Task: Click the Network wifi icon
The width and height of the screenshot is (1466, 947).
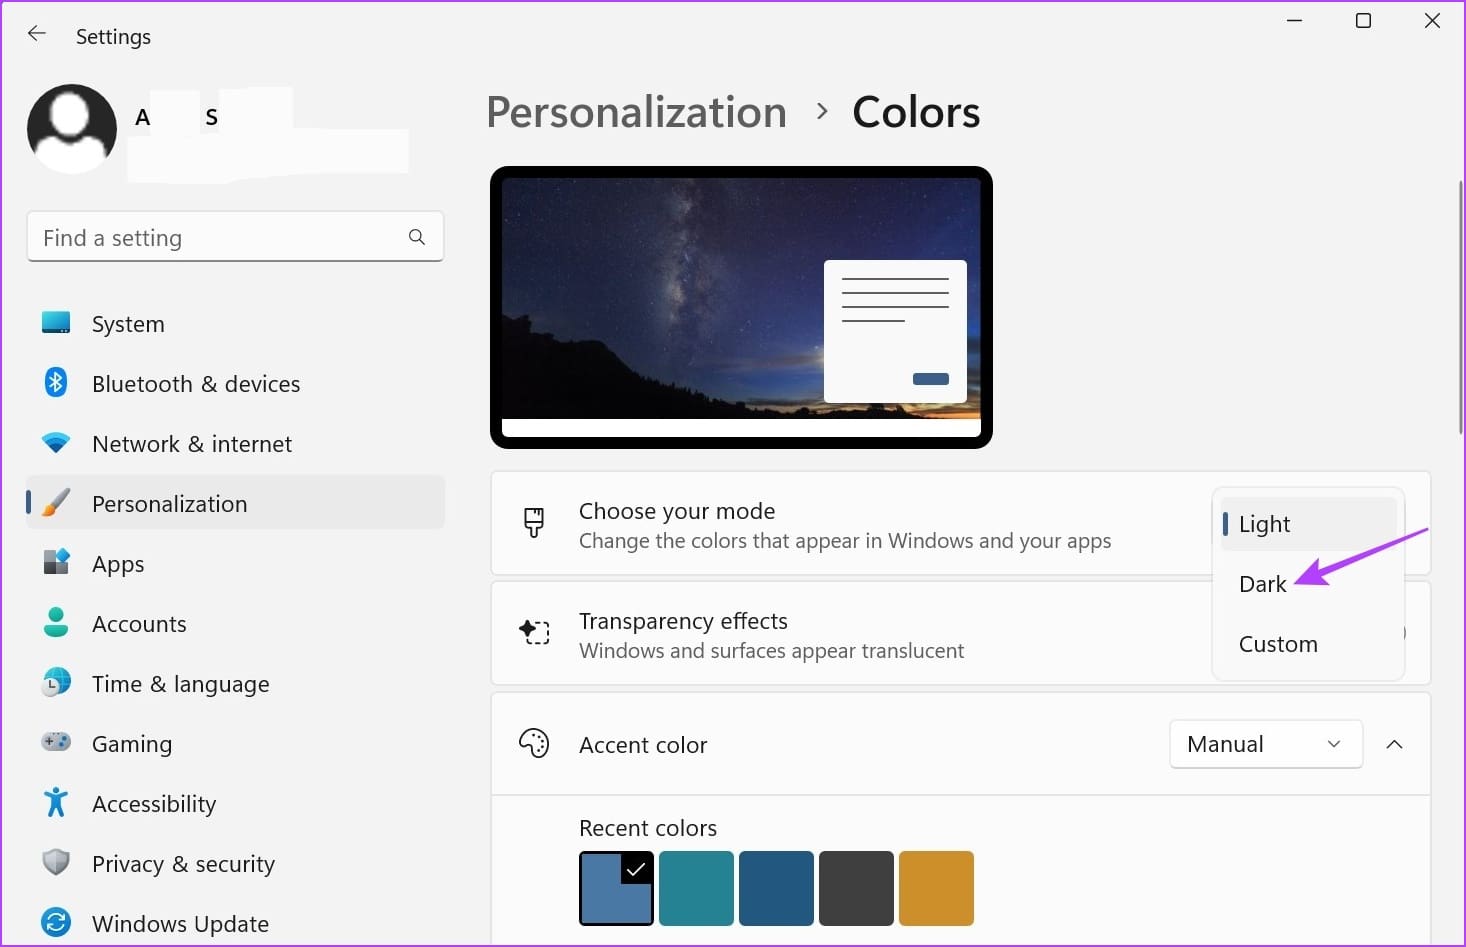Action: click(x=56, y=443)
